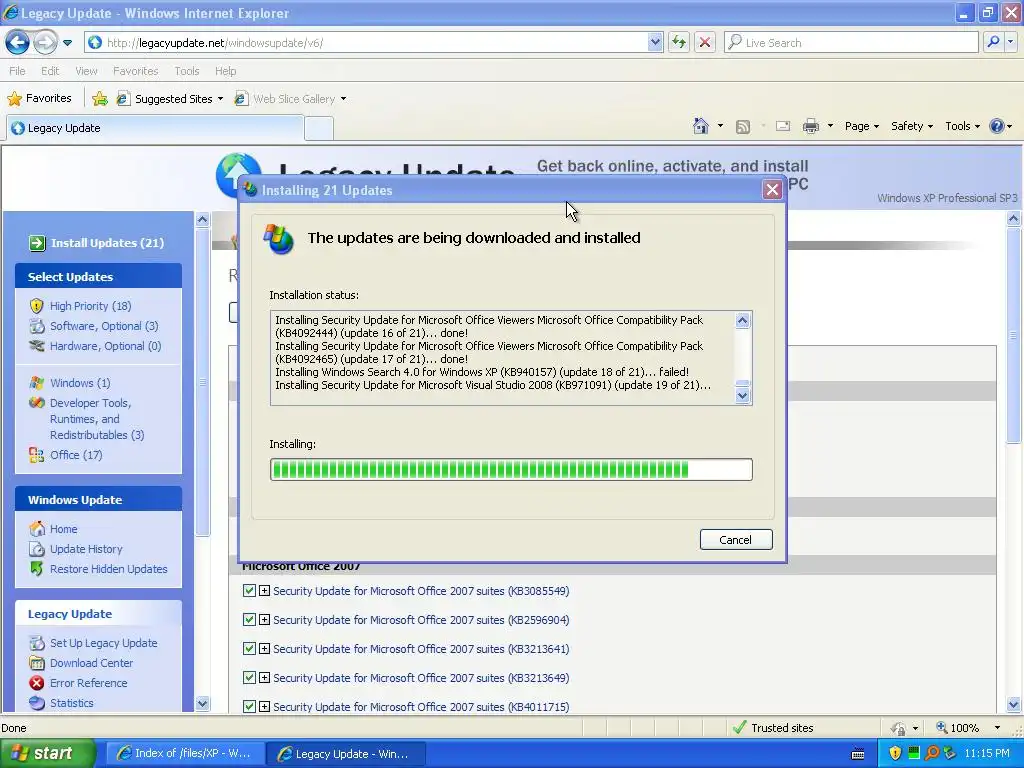Click the Read Mail icon
This screenshot has width=1024, height=768.
(783, 126)
